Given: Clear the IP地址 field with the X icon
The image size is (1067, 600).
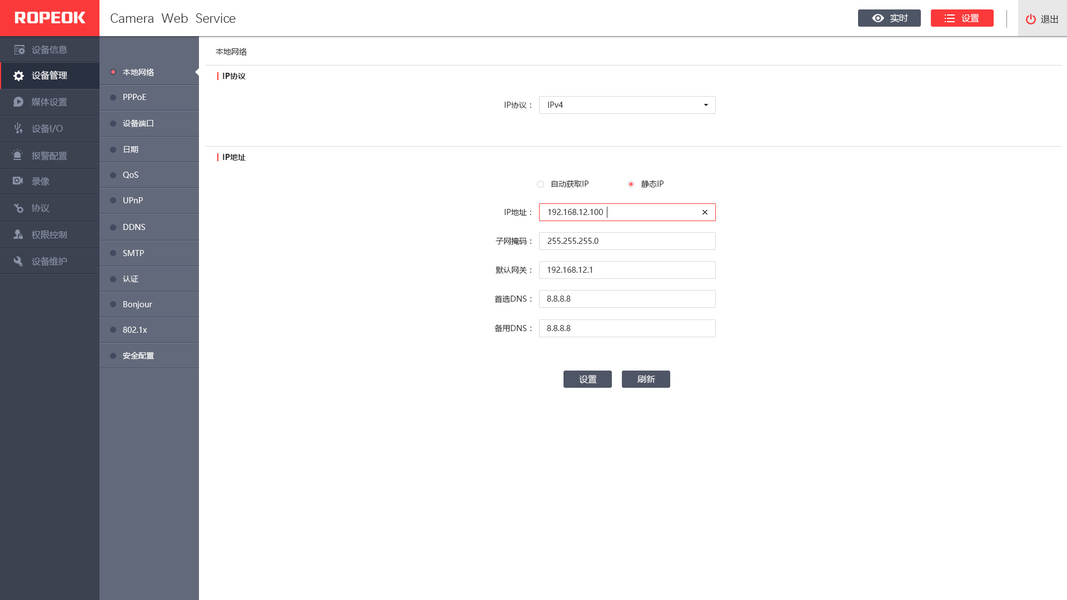Looking at the screenshot, I should click(705, 212).
